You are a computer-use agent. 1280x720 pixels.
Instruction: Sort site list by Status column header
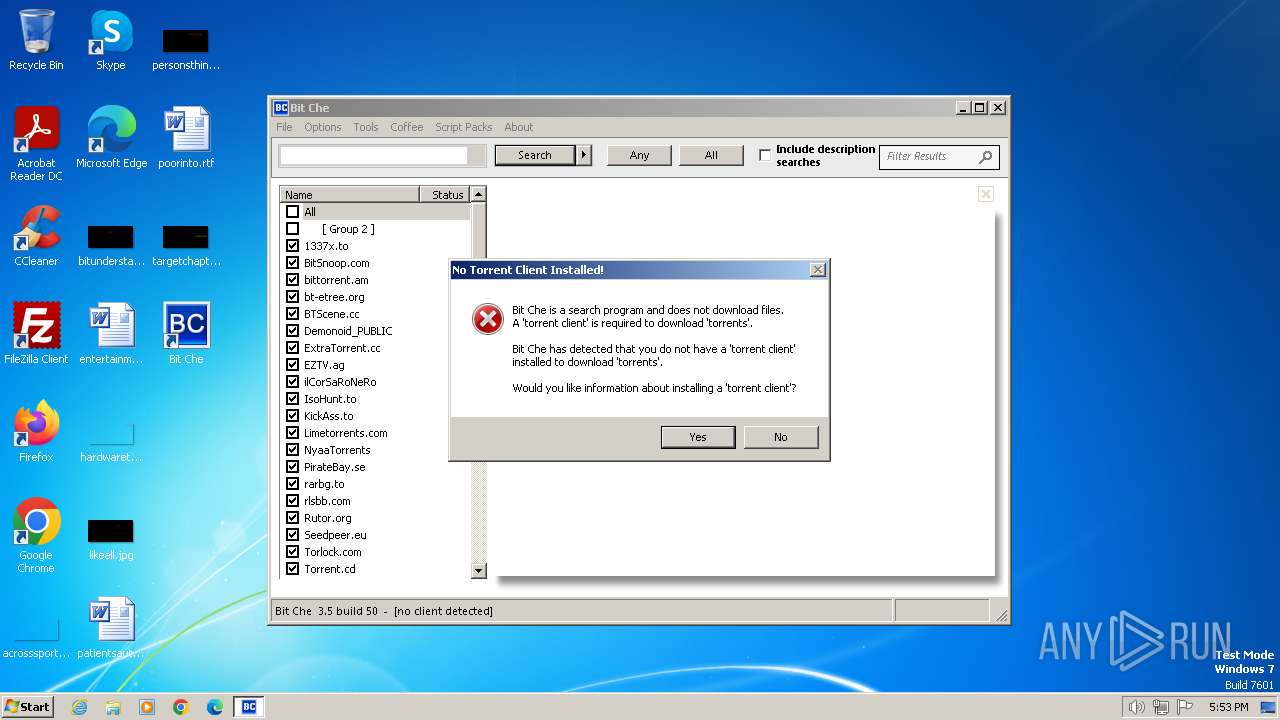pos(444,195)
